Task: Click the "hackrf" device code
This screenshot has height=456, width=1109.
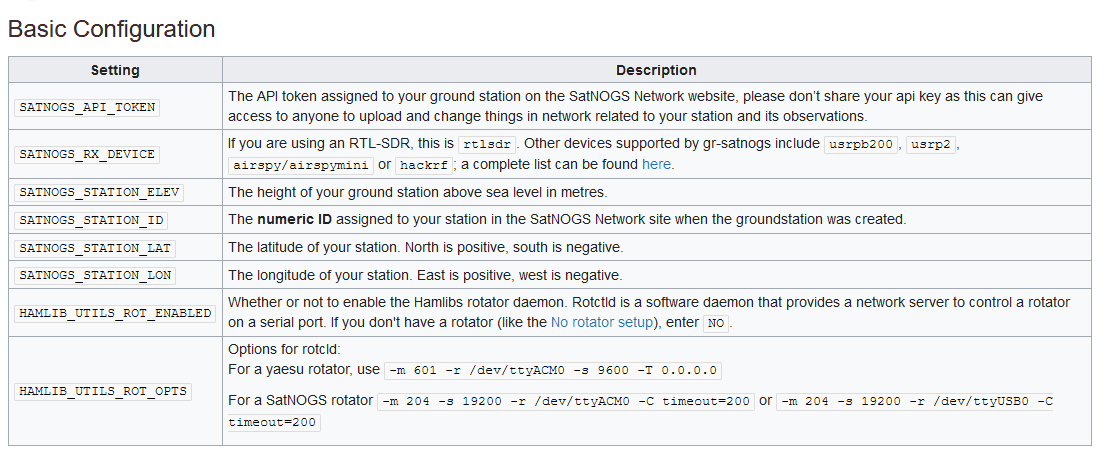Action: click(424, 164)
